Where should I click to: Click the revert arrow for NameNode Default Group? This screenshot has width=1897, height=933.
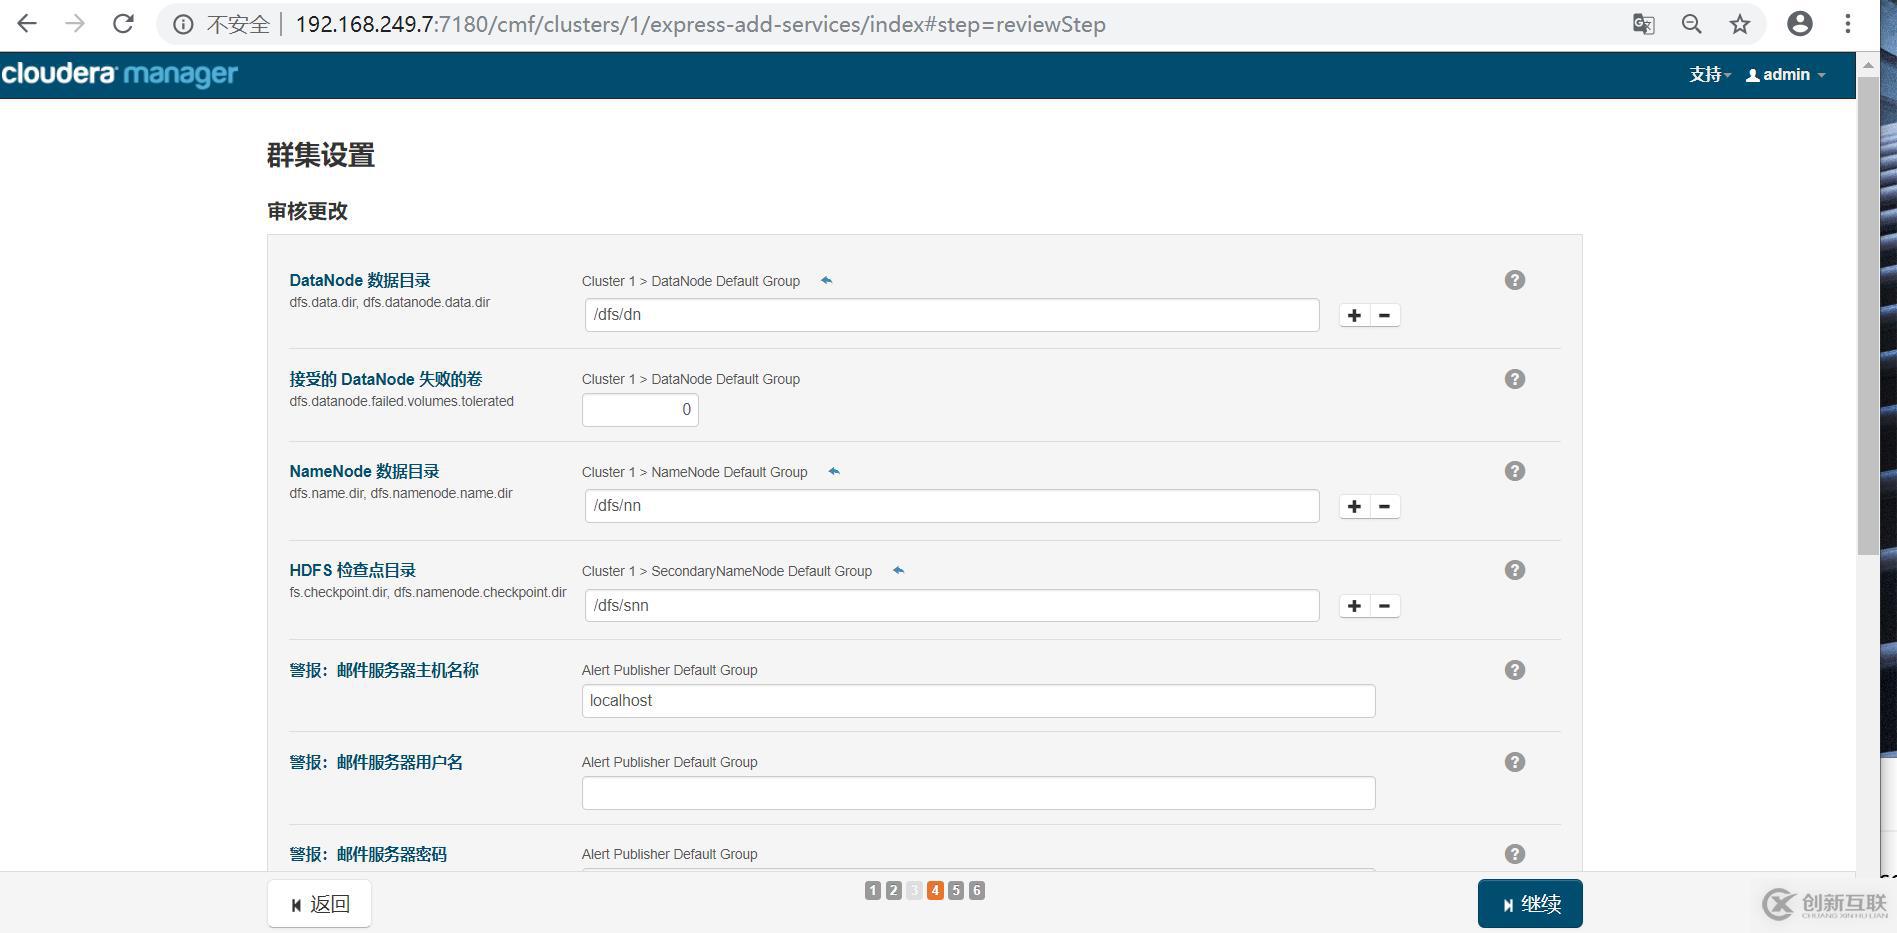point(833,471)
